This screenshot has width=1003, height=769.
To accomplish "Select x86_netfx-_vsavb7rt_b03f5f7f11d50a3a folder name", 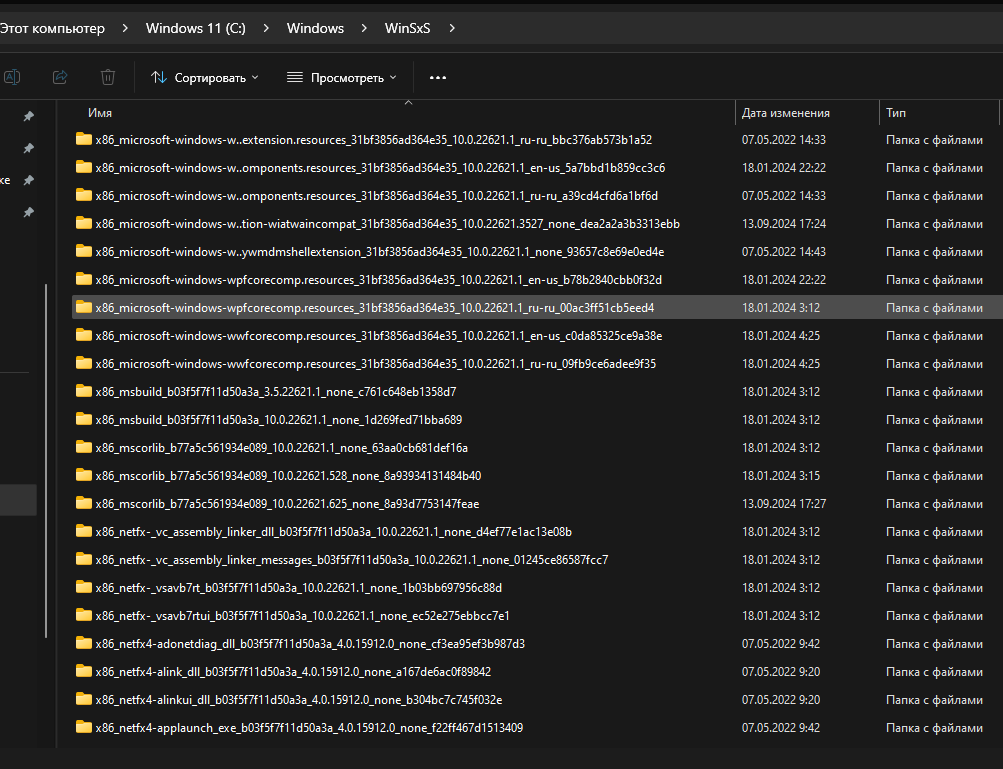I will (299, 588).
